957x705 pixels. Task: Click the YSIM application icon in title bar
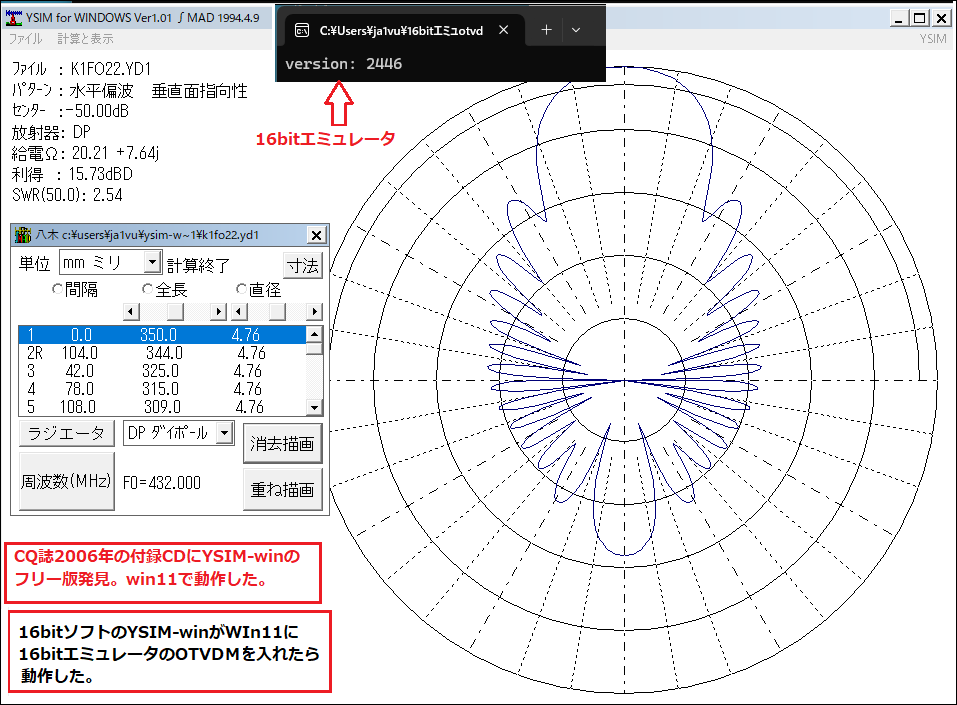(x=13, y=18)
